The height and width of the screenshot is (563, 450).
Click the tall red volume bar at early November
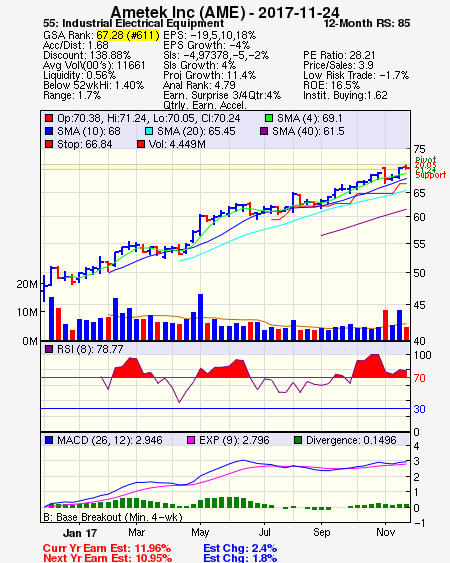click(386, 325)
